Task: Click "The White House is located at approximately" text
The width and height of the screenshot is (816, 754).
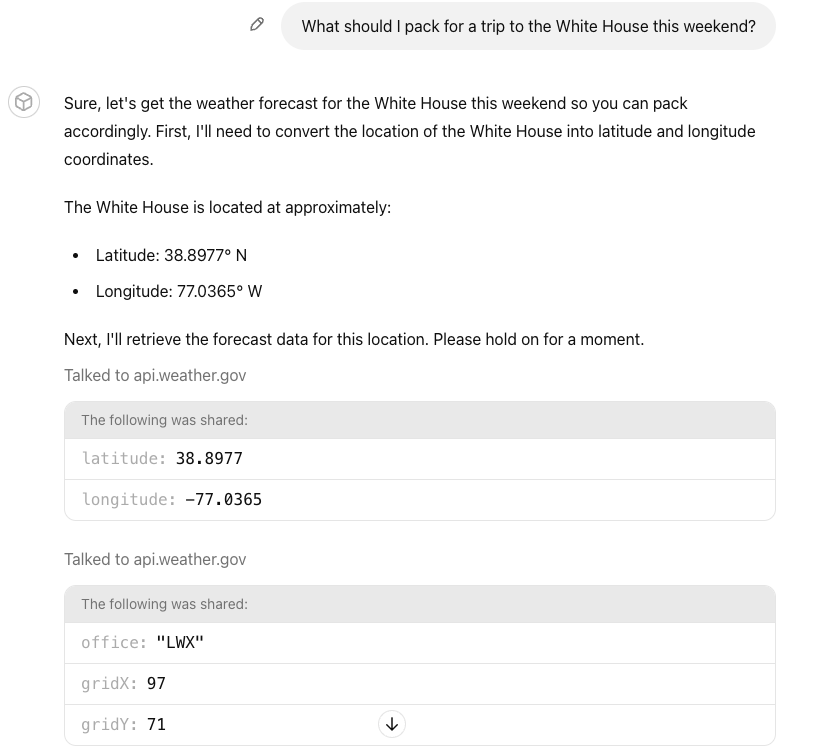Action: click(227, 207)
